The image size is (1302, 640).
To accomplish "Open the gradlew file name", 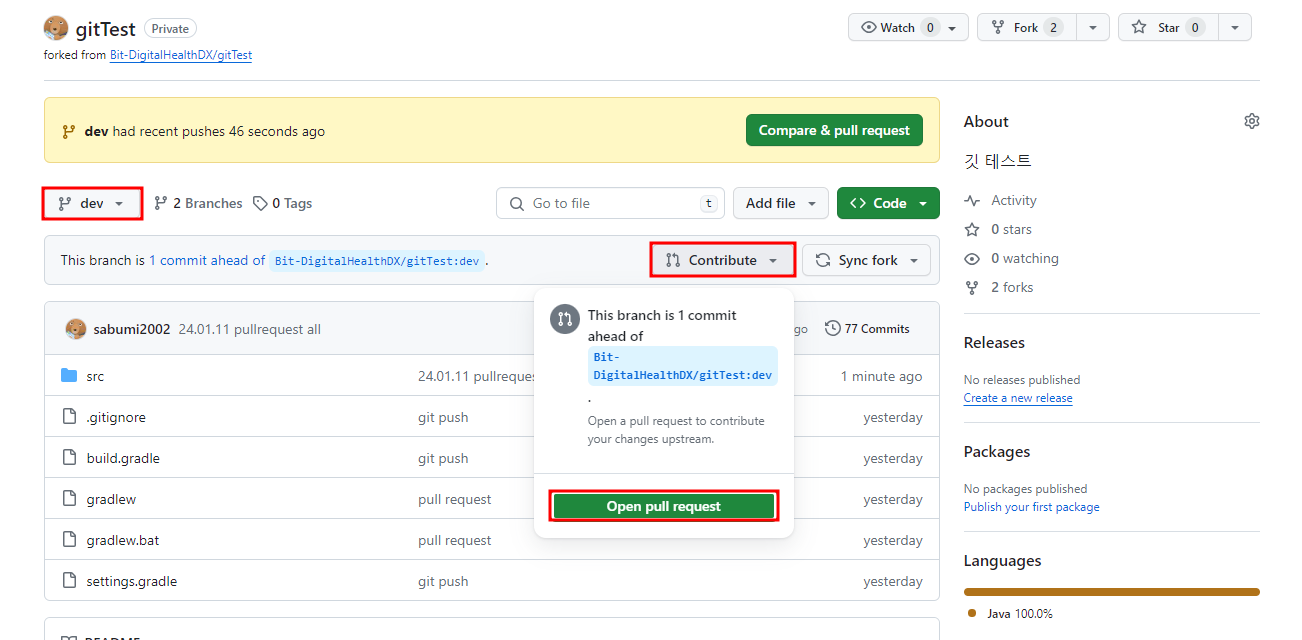I will point(111,499).
